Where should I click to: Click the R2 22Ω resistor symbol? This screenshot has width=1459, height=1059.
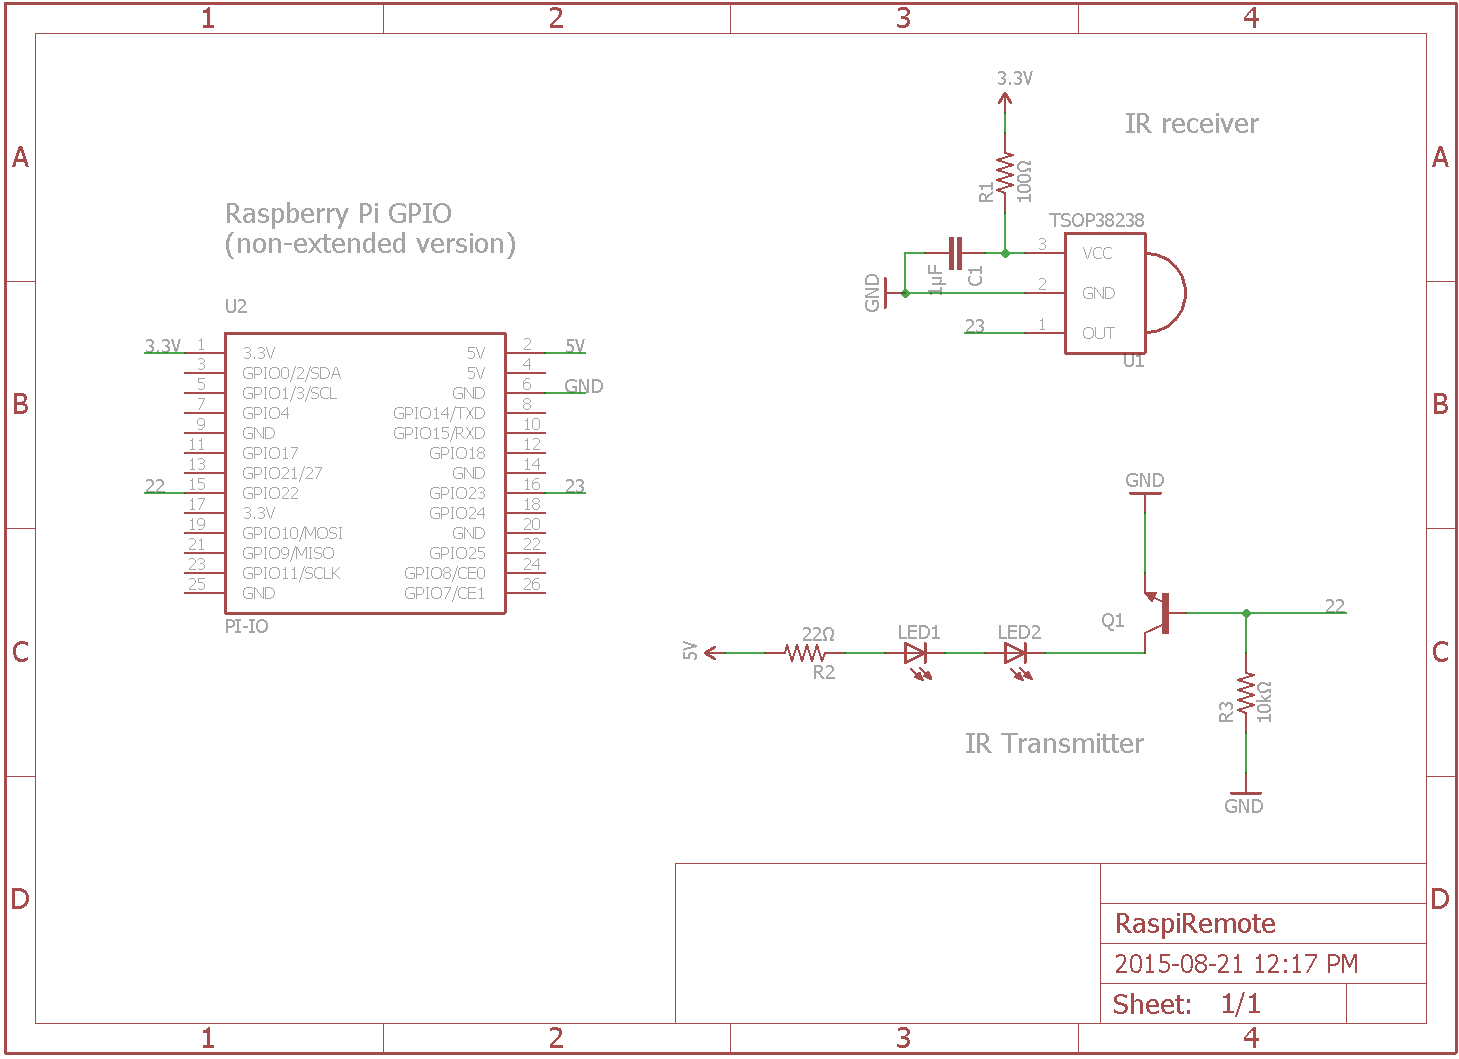click(805, 653)
